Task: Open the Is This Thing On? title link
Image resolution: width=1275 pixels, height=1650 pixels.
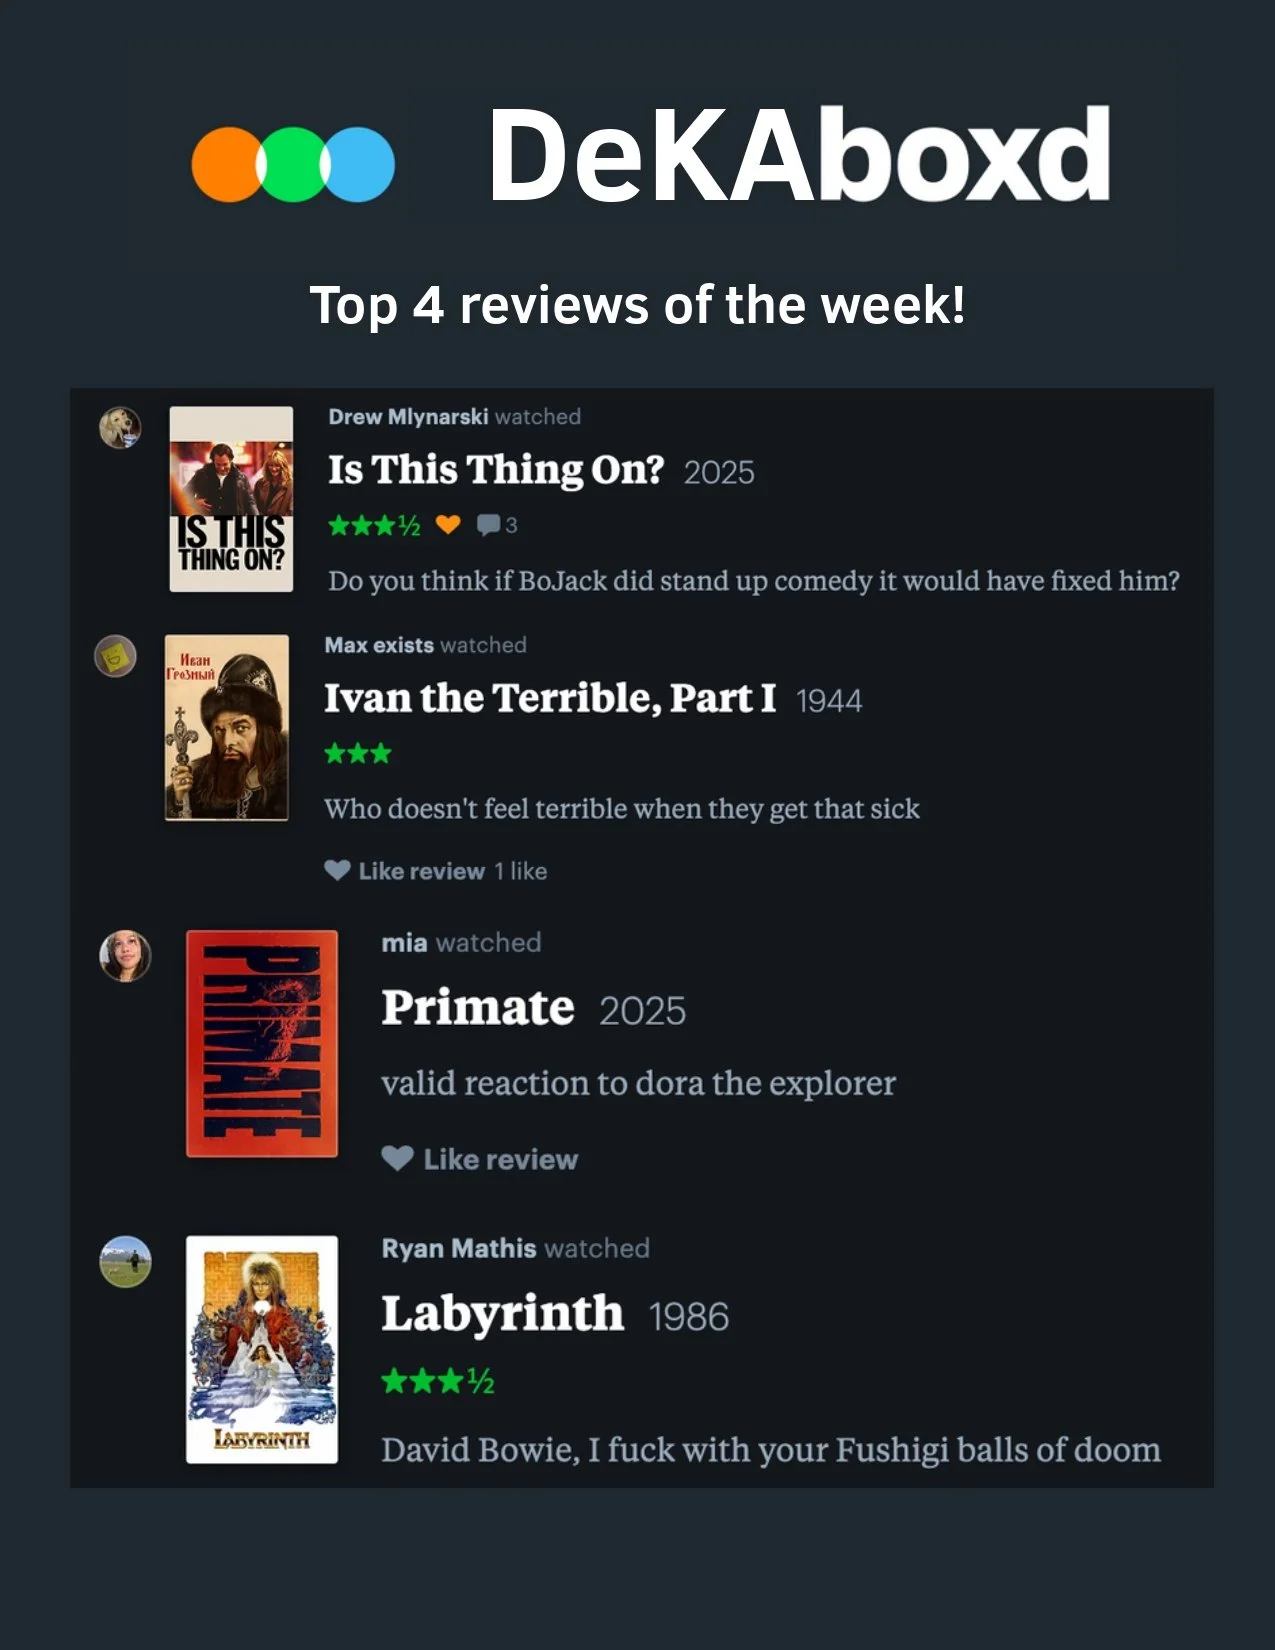Action: point(496,469)
